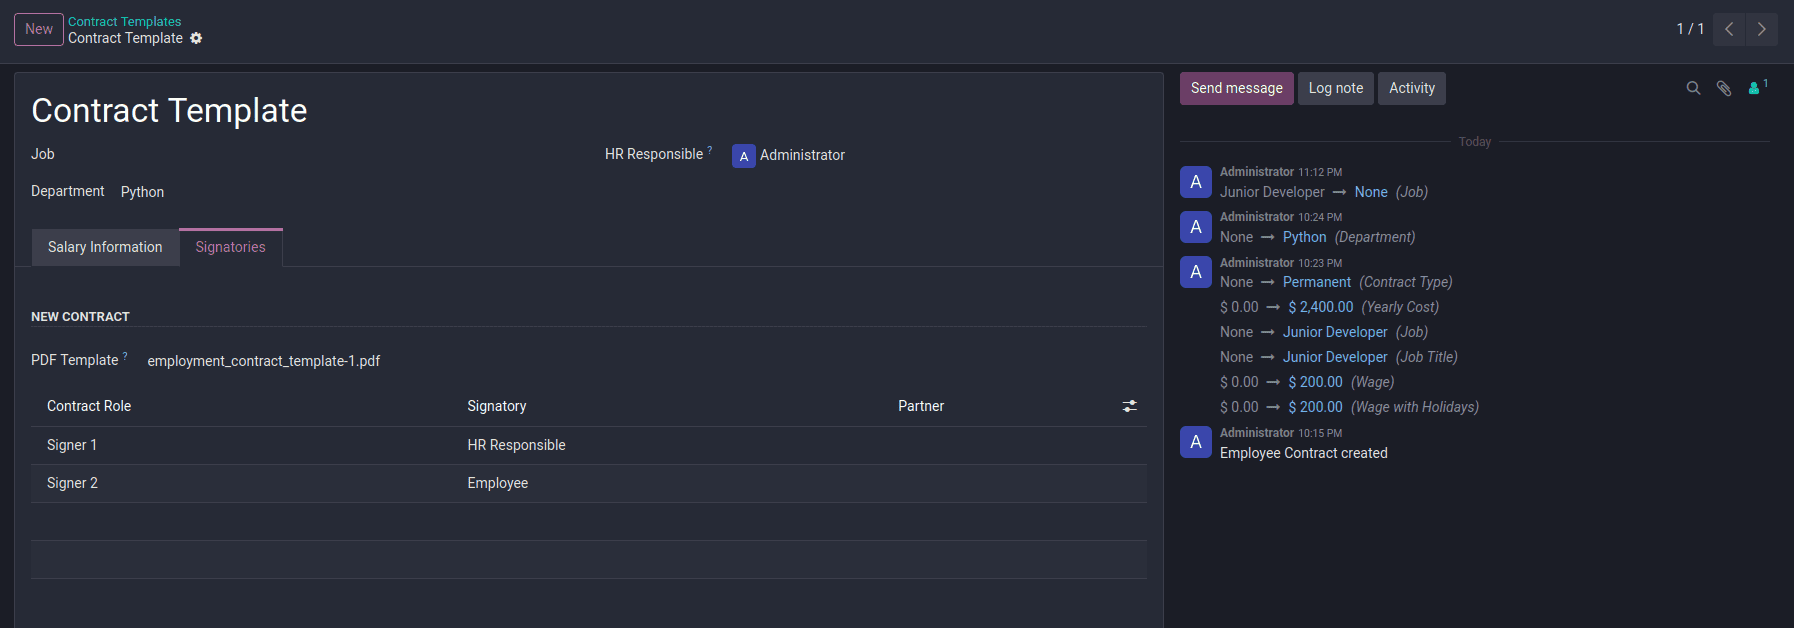Click the help mark beside HR Responsible
This screenshot has height=628, width=1794.
pyautogui.click(x=710, y=150)
